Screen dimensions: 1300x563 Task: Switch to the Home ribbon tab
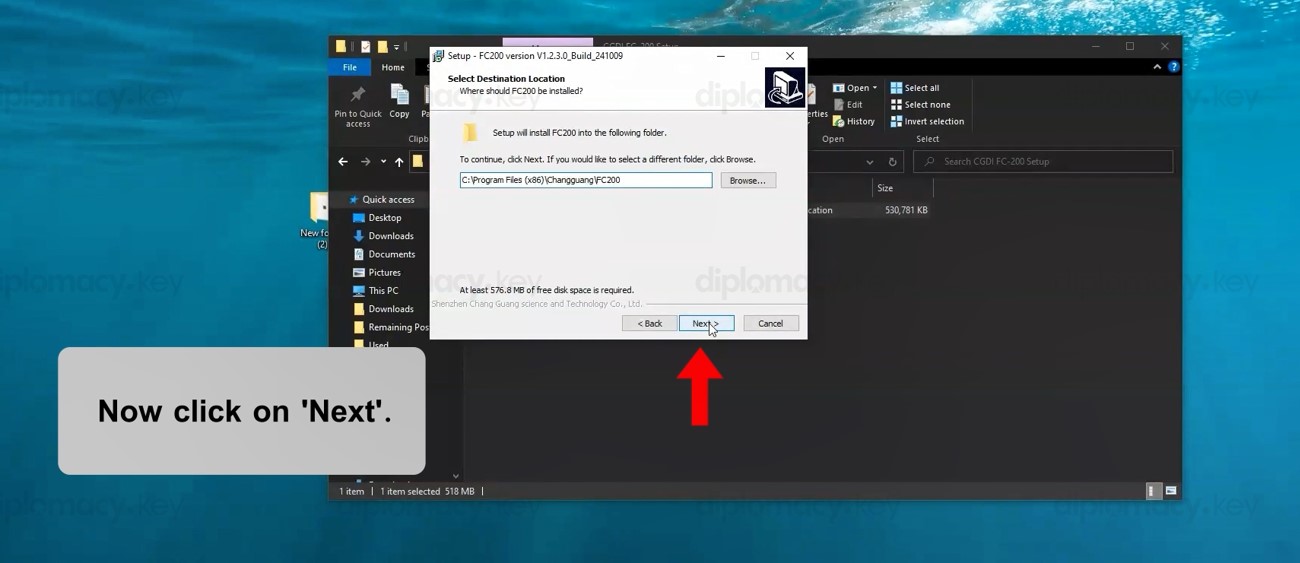point(393,67)
